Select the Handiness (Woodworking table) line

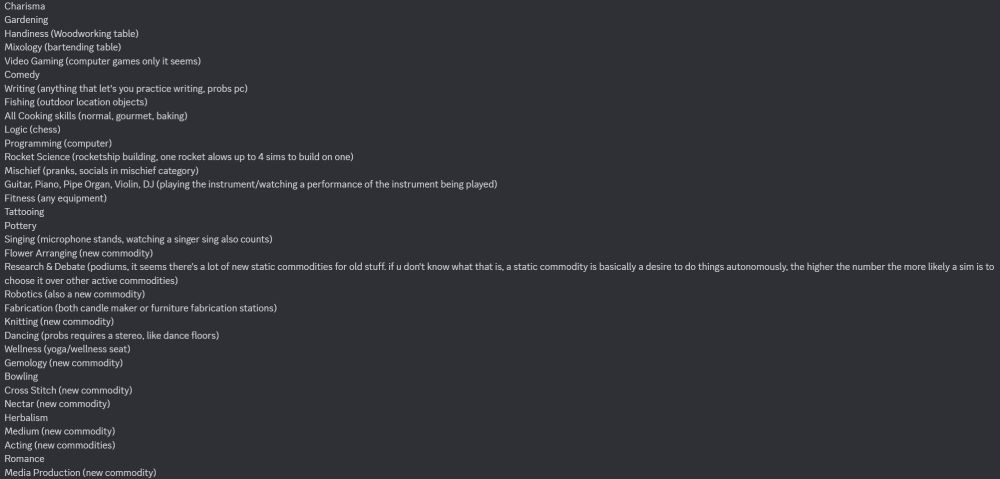71,34
